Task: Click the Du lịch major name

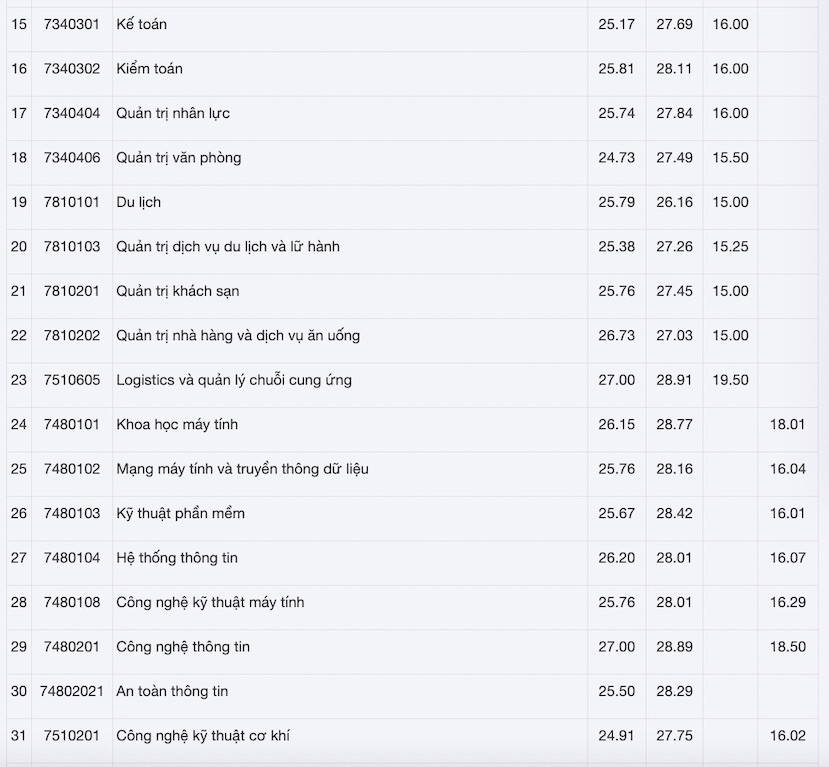Action: [138, 202]
